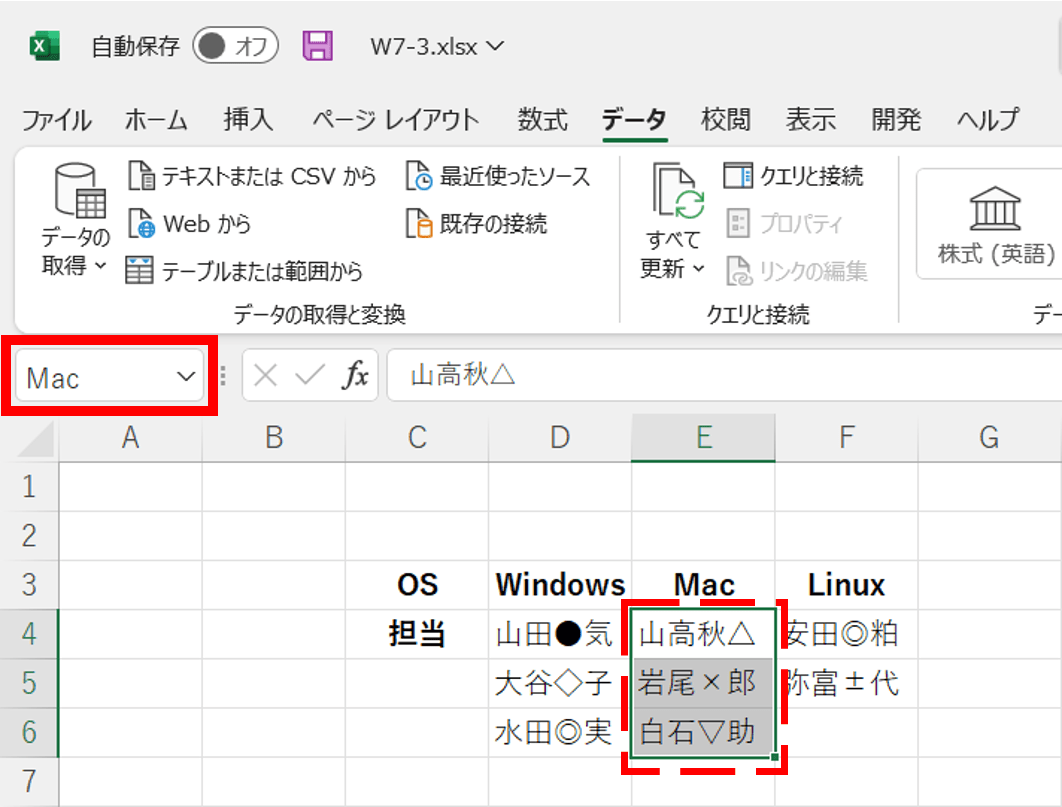Screen dimensions: 1062x807
Task: Open the 校閲 tab
Action: click(x=725, y=120)
